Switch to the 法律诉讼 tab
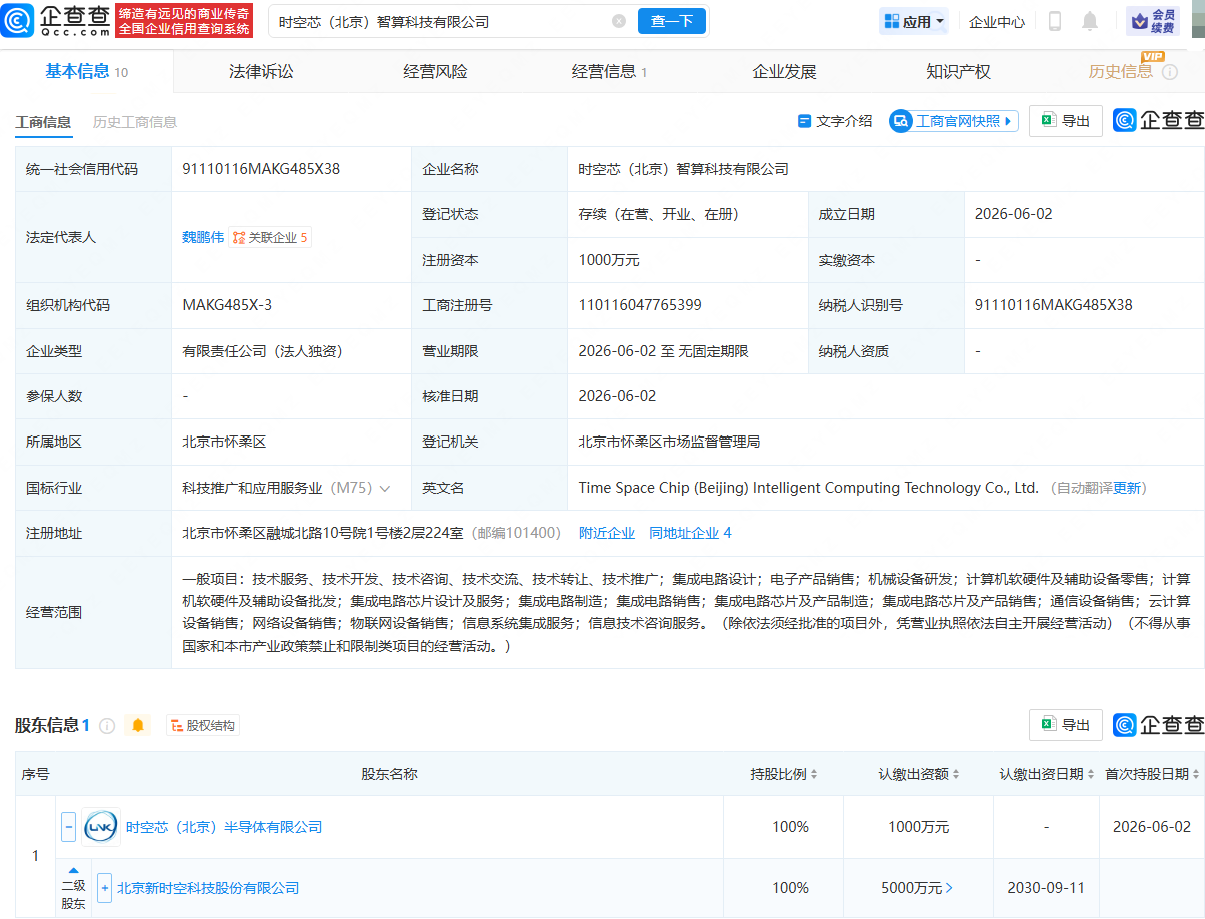This screenshot has width=1205, height=919. (261, 72)
